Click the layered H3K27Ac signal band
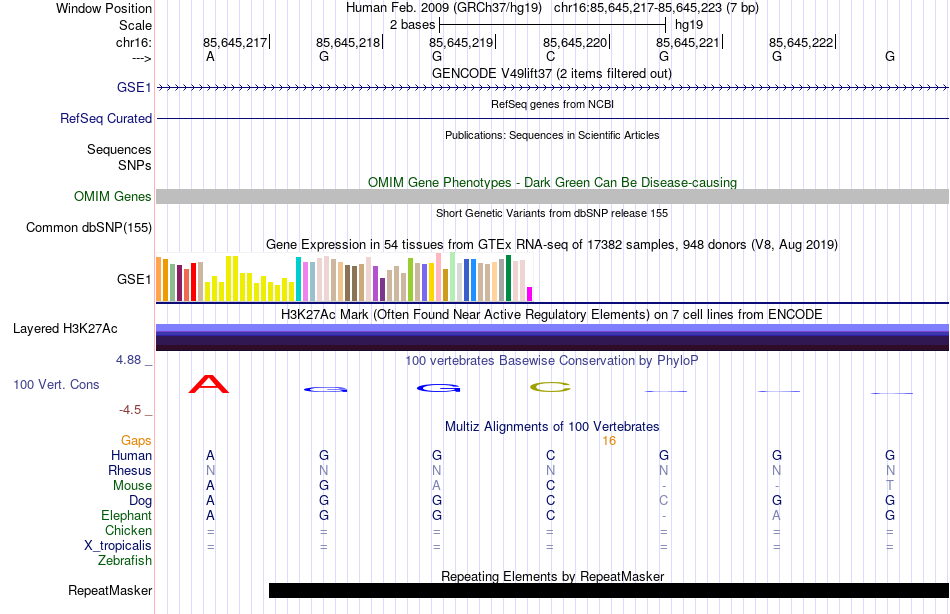 pyautogui.click(x=552, y=337)
